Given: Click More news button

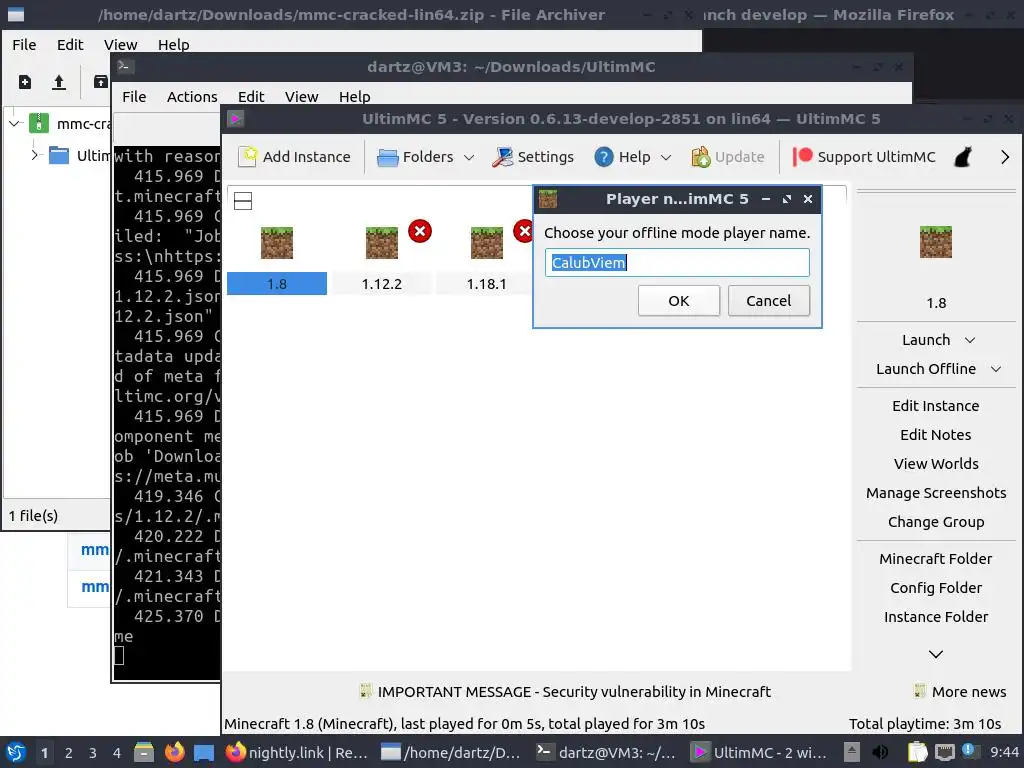Looking at the screenshot, I should [960, 692].
